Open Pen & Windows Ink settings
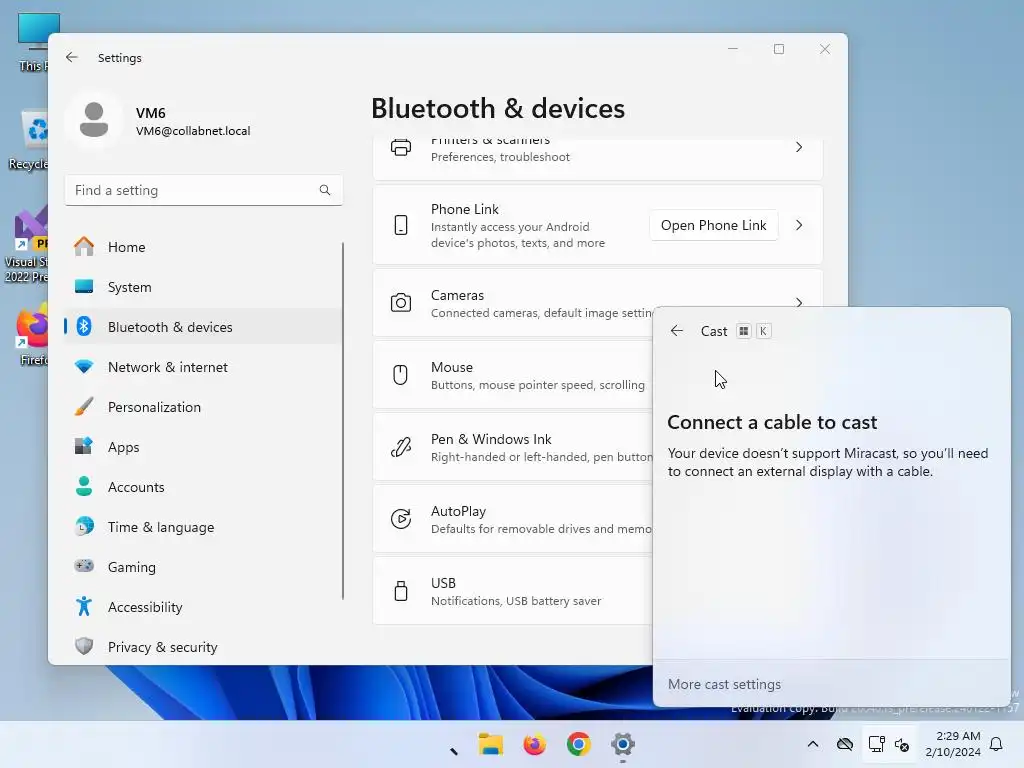The height and width of the screenshot is (768, 1024). click(513, 447)
